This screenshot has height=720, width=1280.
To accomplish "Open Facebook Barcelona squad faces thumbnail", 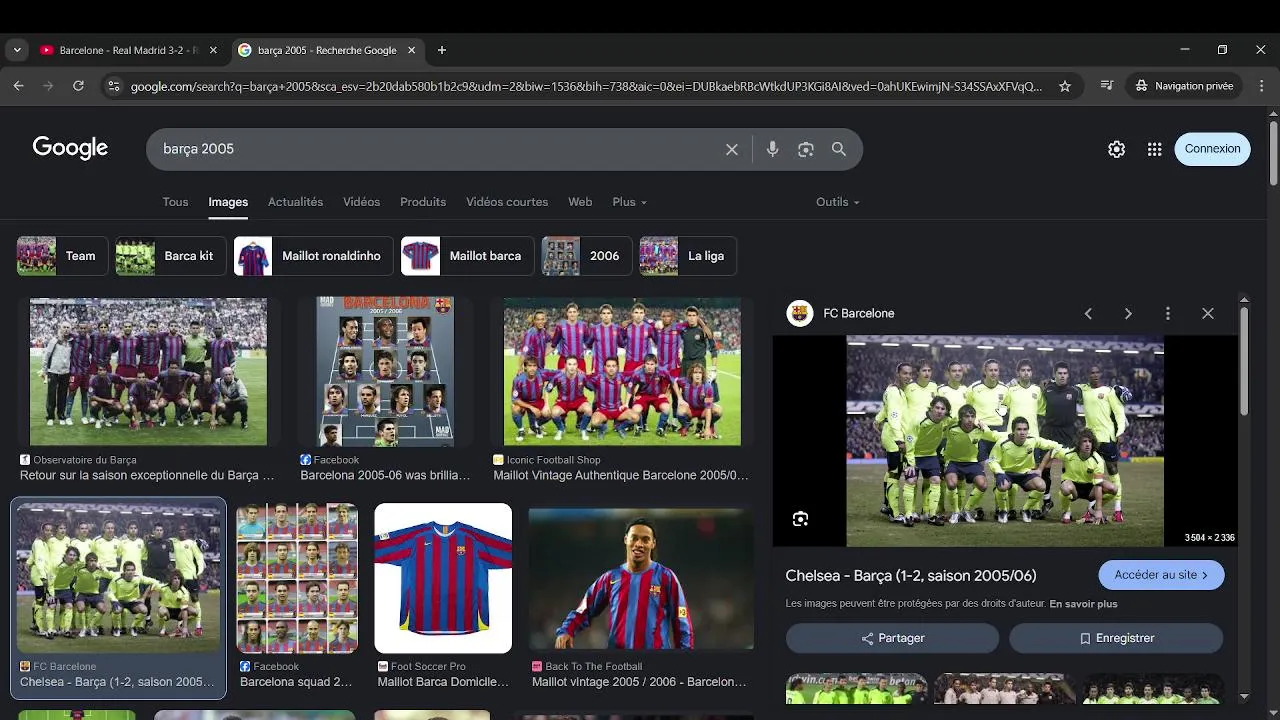I will pyautogui.click(x=297, y=578).
